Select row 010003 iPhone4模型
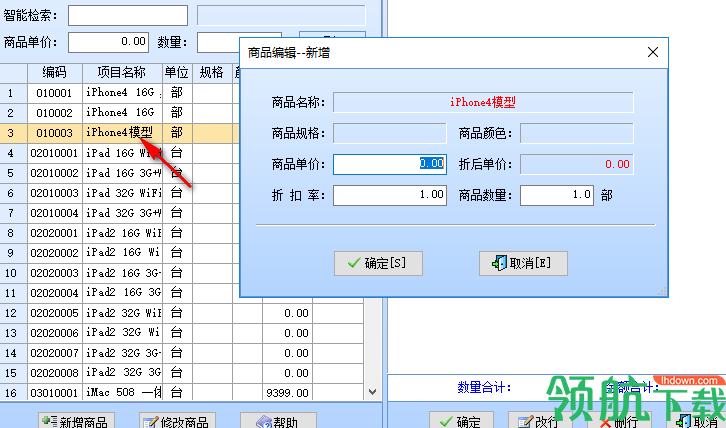Screen dimensions: 726x428 coord(119,133)
